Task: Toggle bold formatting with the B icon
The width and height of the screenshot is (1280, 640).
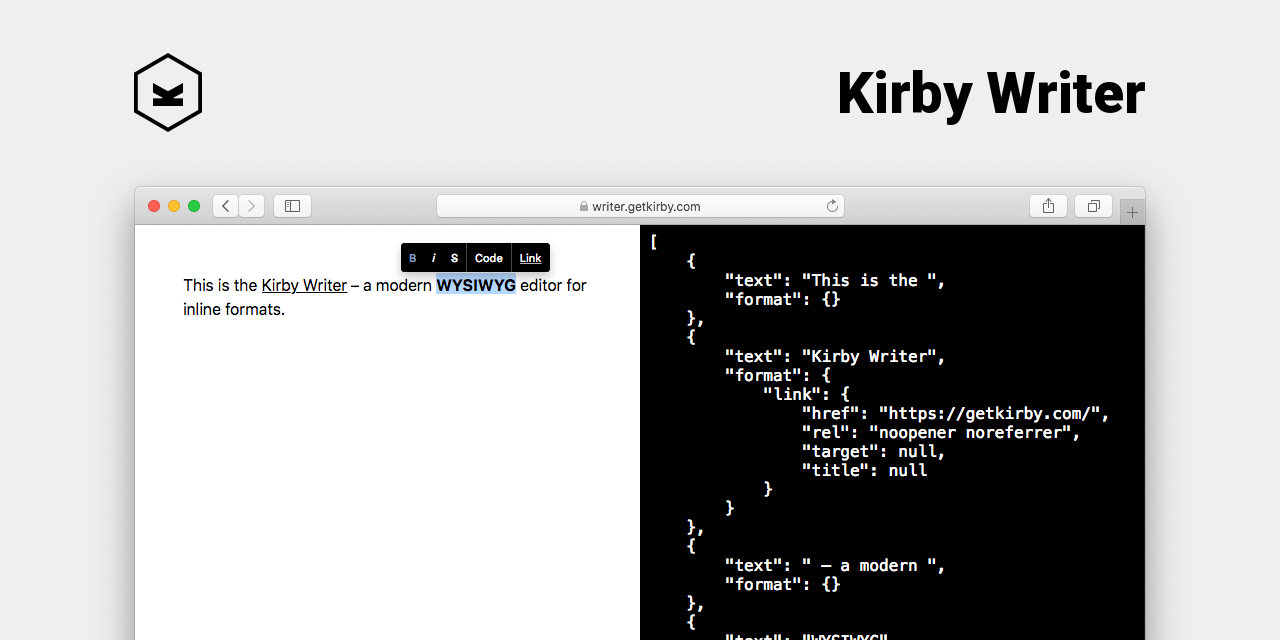Action: click(x=412, y=257)
